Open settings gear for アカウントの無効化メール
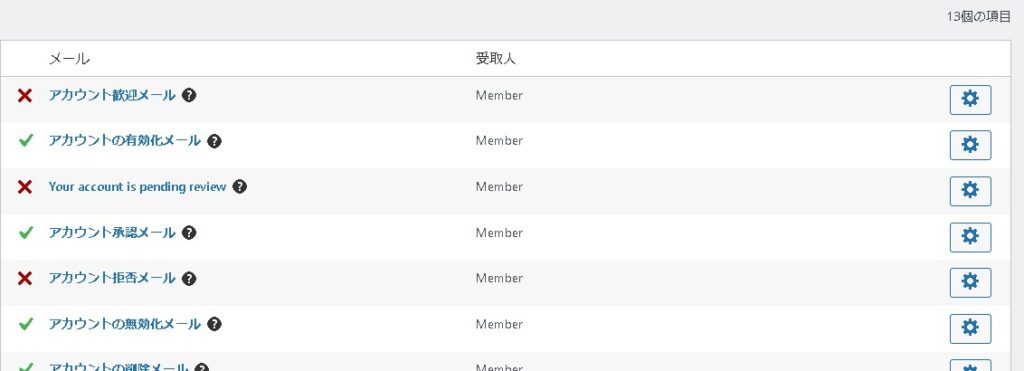This screenshot has height=371, width=1024. pyautogui.click(x=970, y=329)
